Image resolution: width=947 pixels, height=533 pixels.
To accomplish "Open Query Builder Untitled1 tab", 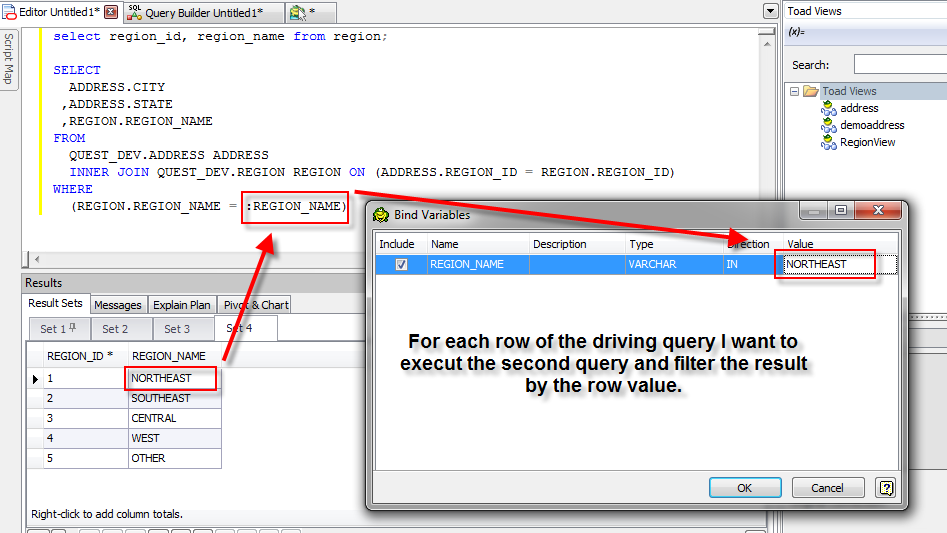I will coord(204,12).
